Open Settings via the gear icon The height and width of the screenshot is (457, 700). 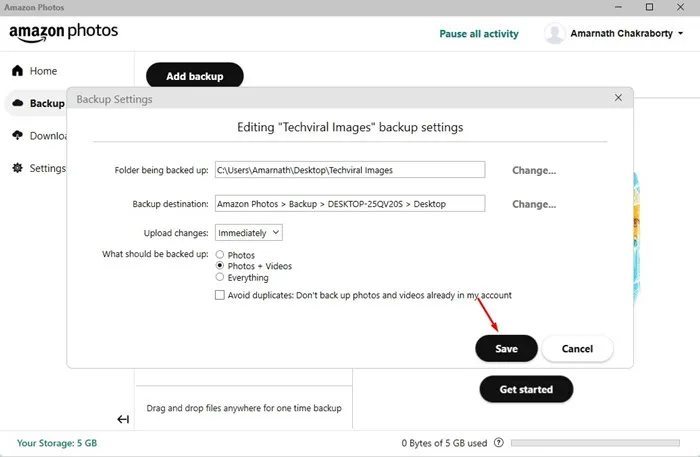coord(17,168)
